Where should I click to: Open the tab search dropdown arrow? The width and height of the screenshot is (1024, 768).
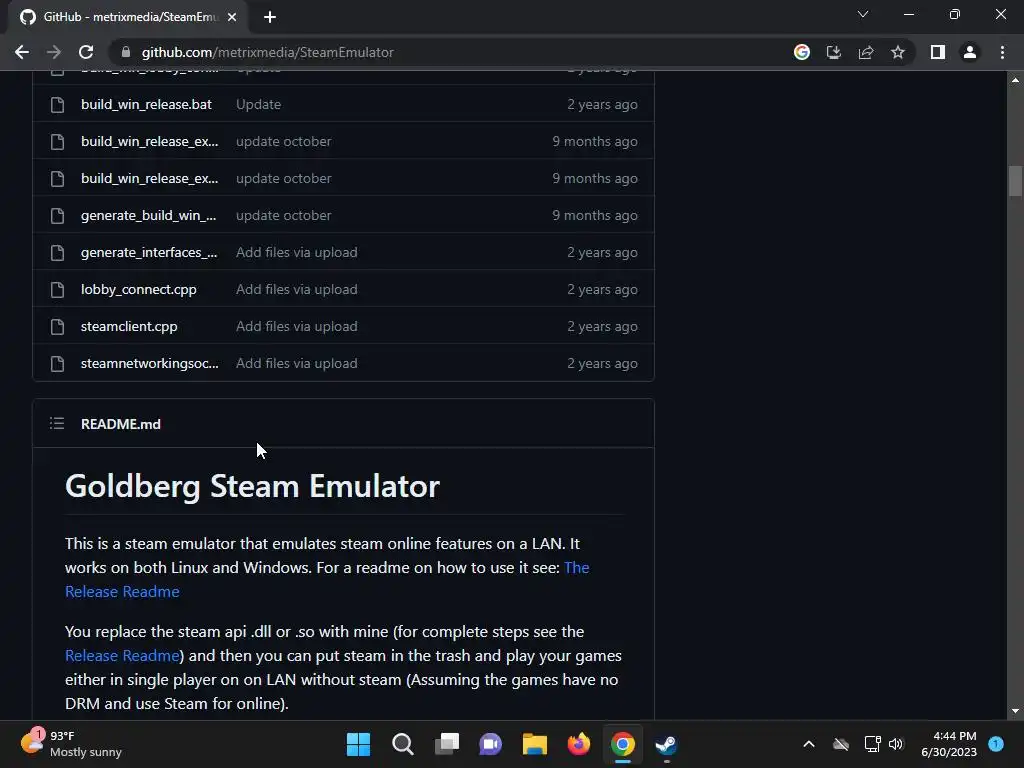[863, 14]
